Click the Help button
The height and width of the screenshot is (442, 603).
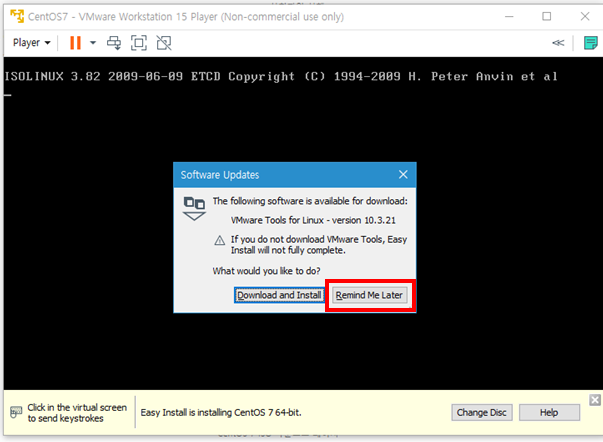pyautogui.click(x=549, y=412)
